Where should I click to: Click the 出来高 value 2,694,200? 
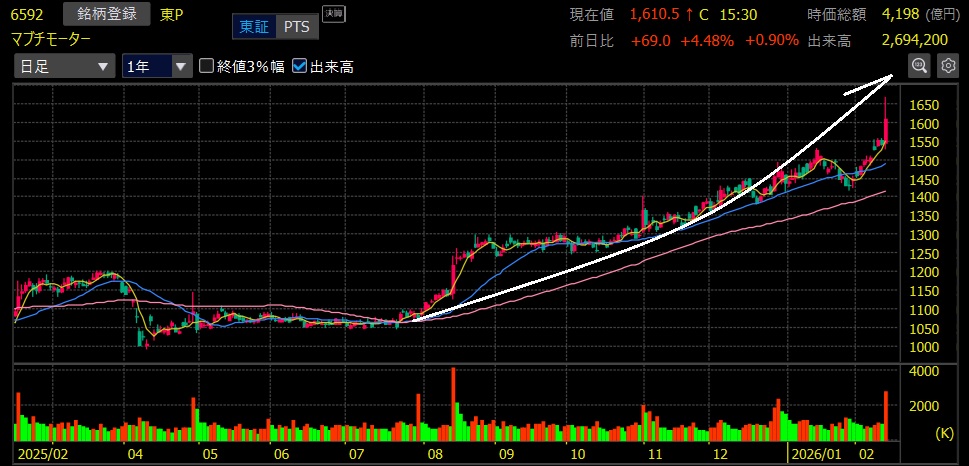pos(915,40)
